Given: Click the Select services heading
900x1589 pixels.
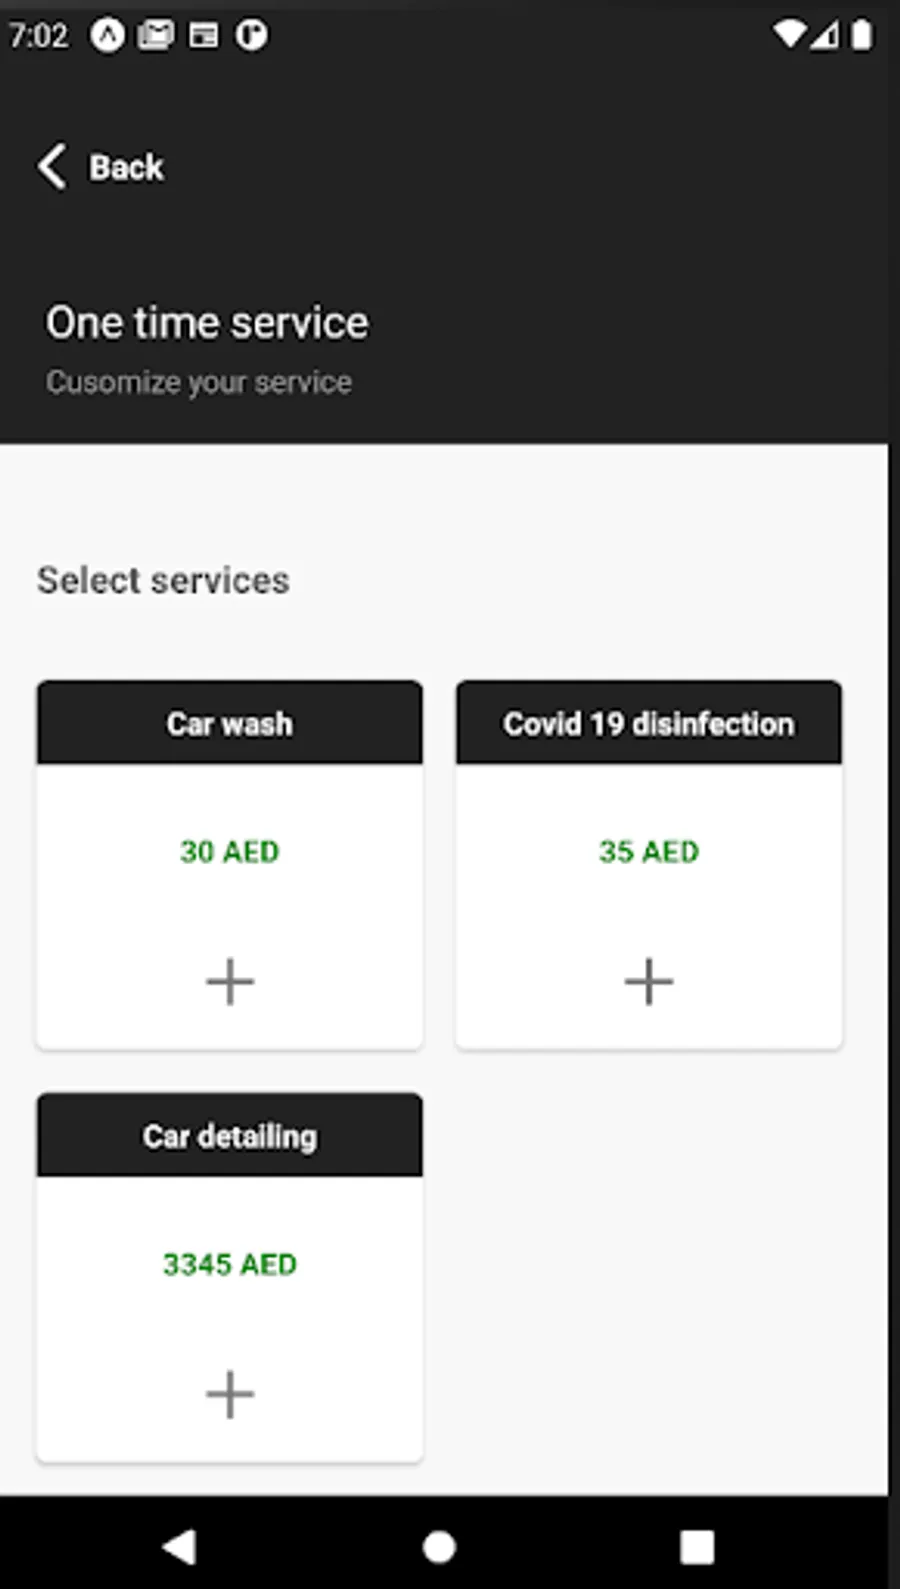Looking at the screenshot, I should pyautogui.click(x=163, y=580).
